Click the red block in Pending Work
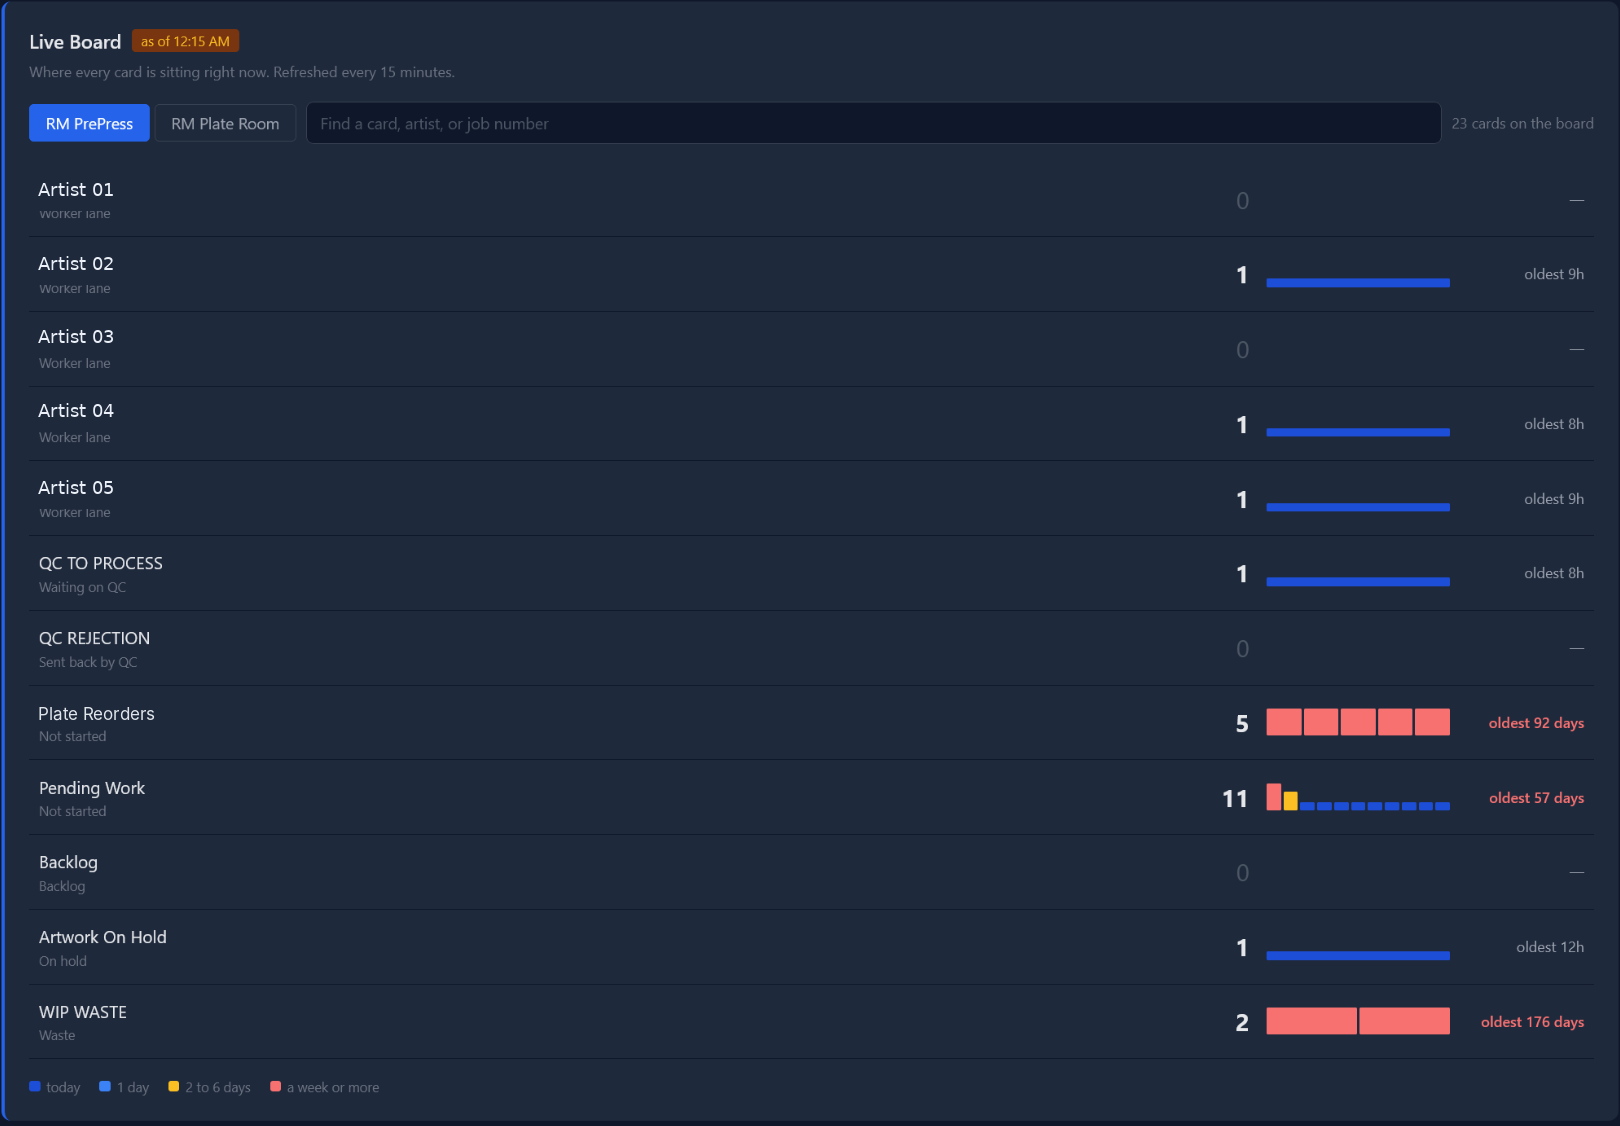Image resolution: width=1620 pixels, height=1126 pixels. tap(1273, 797)
